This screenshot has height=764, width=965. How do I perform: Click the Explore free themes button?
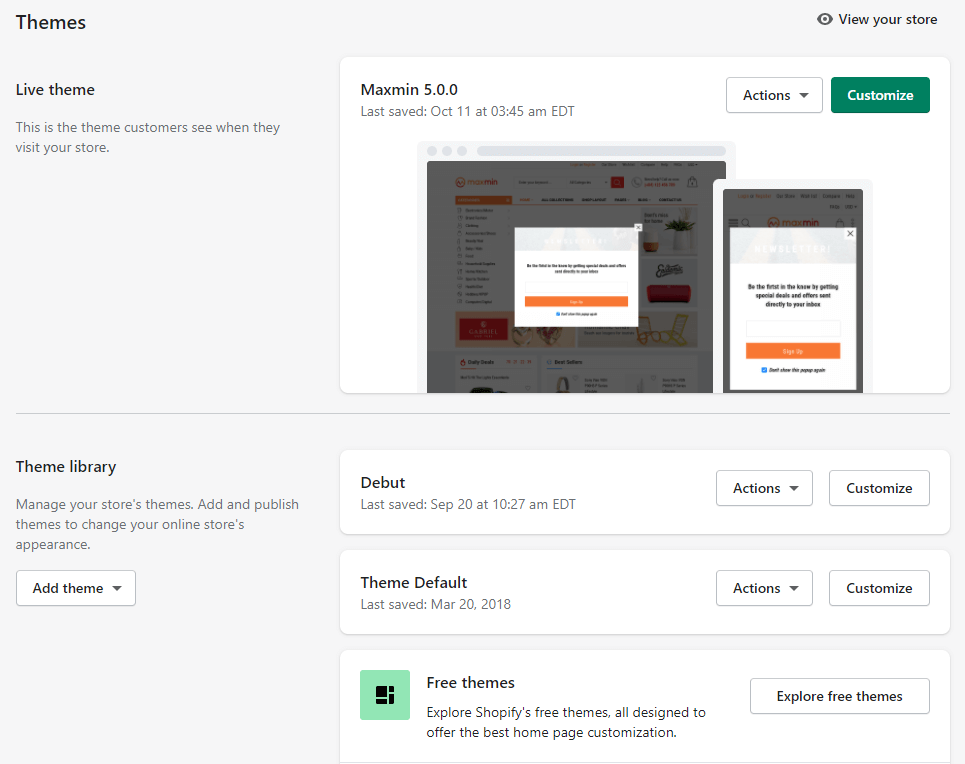pyautogui.click(x=839, y=696)
